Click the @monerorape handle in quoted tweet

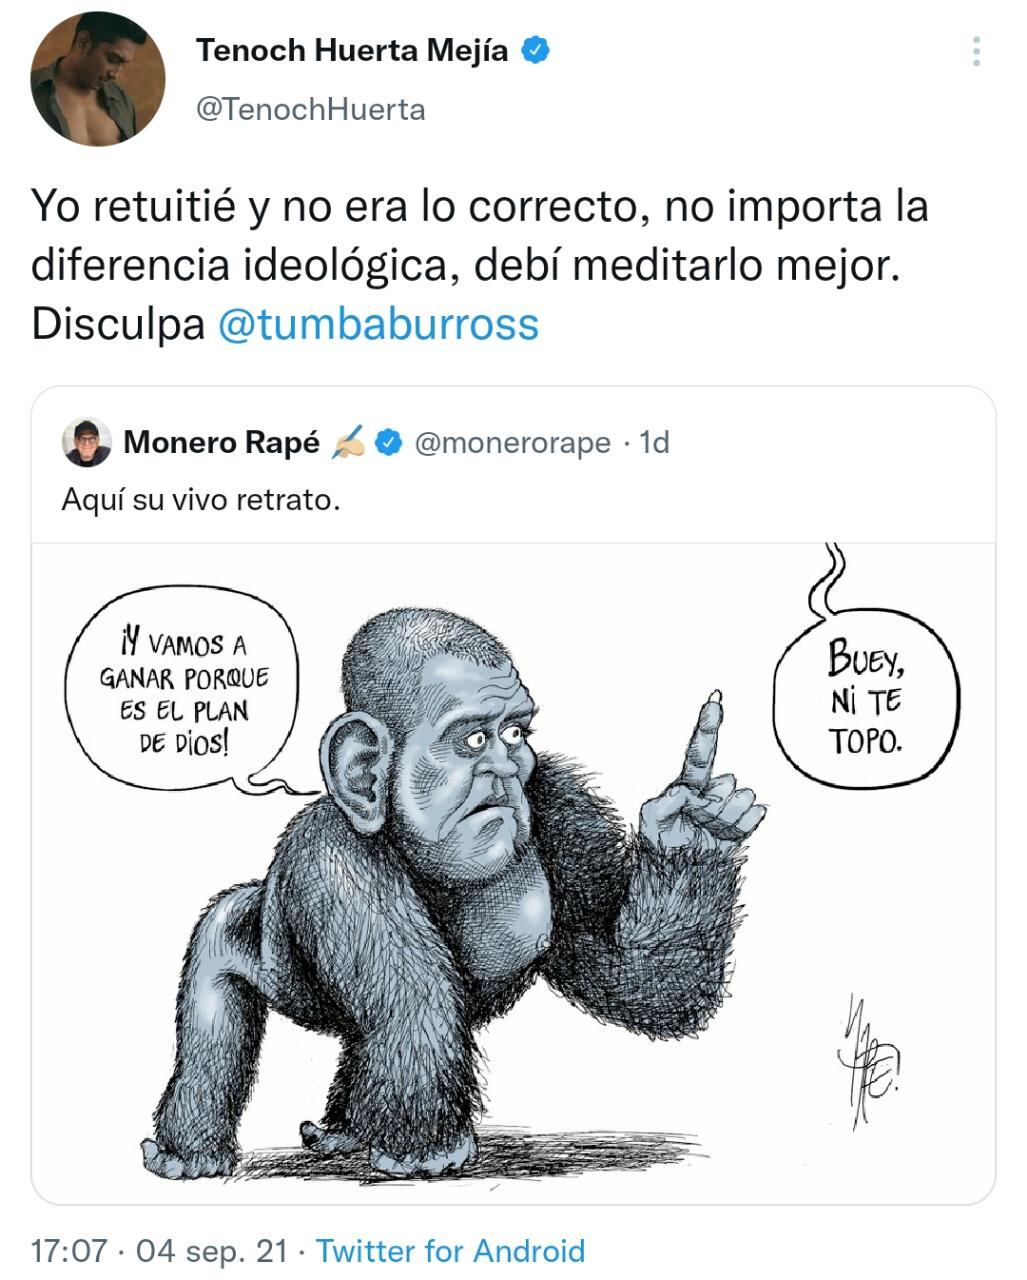coord(512,442)
